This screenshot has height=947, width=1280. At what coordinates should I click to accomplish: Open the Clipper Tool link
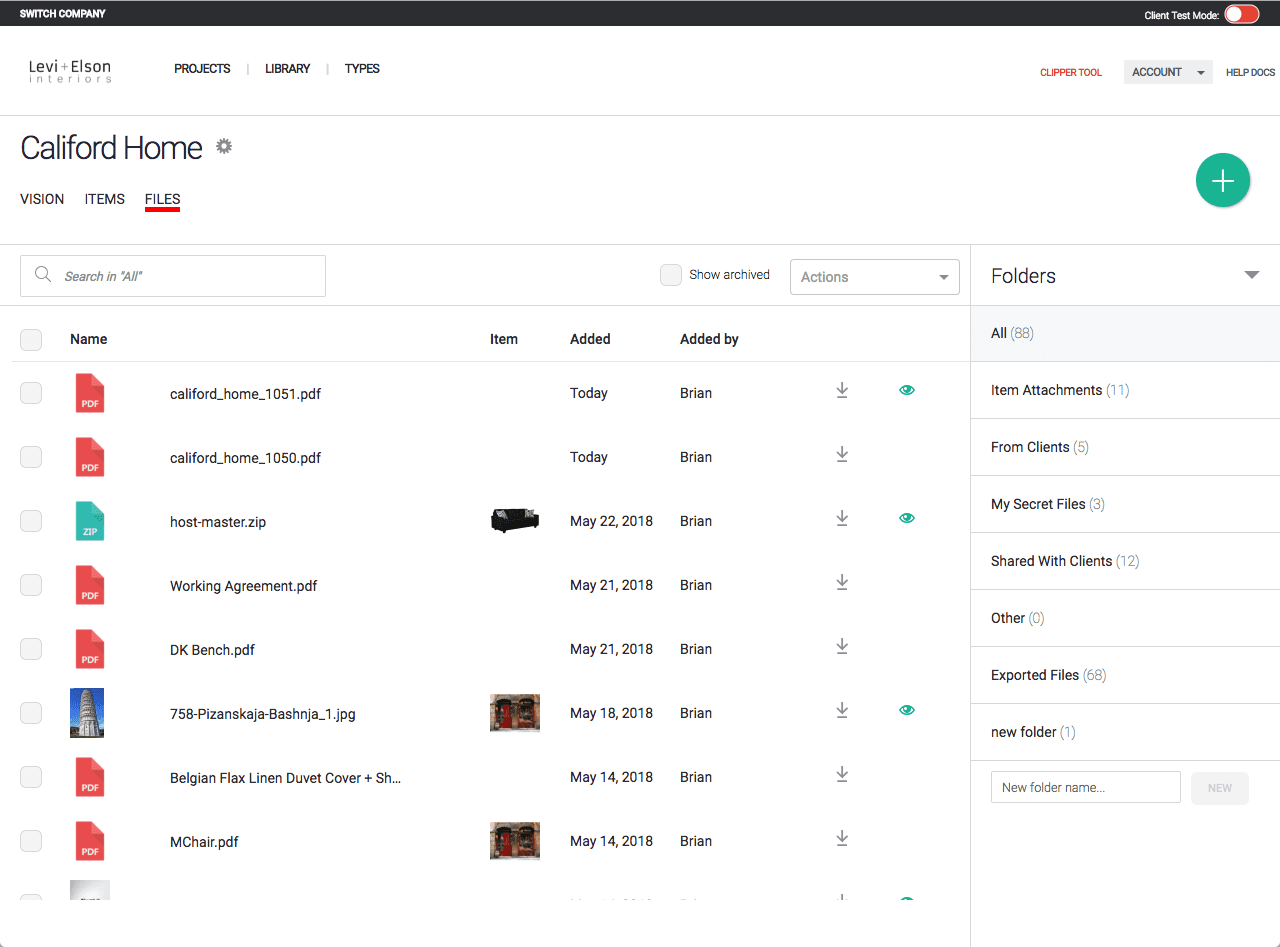[x=1070, y=73]
